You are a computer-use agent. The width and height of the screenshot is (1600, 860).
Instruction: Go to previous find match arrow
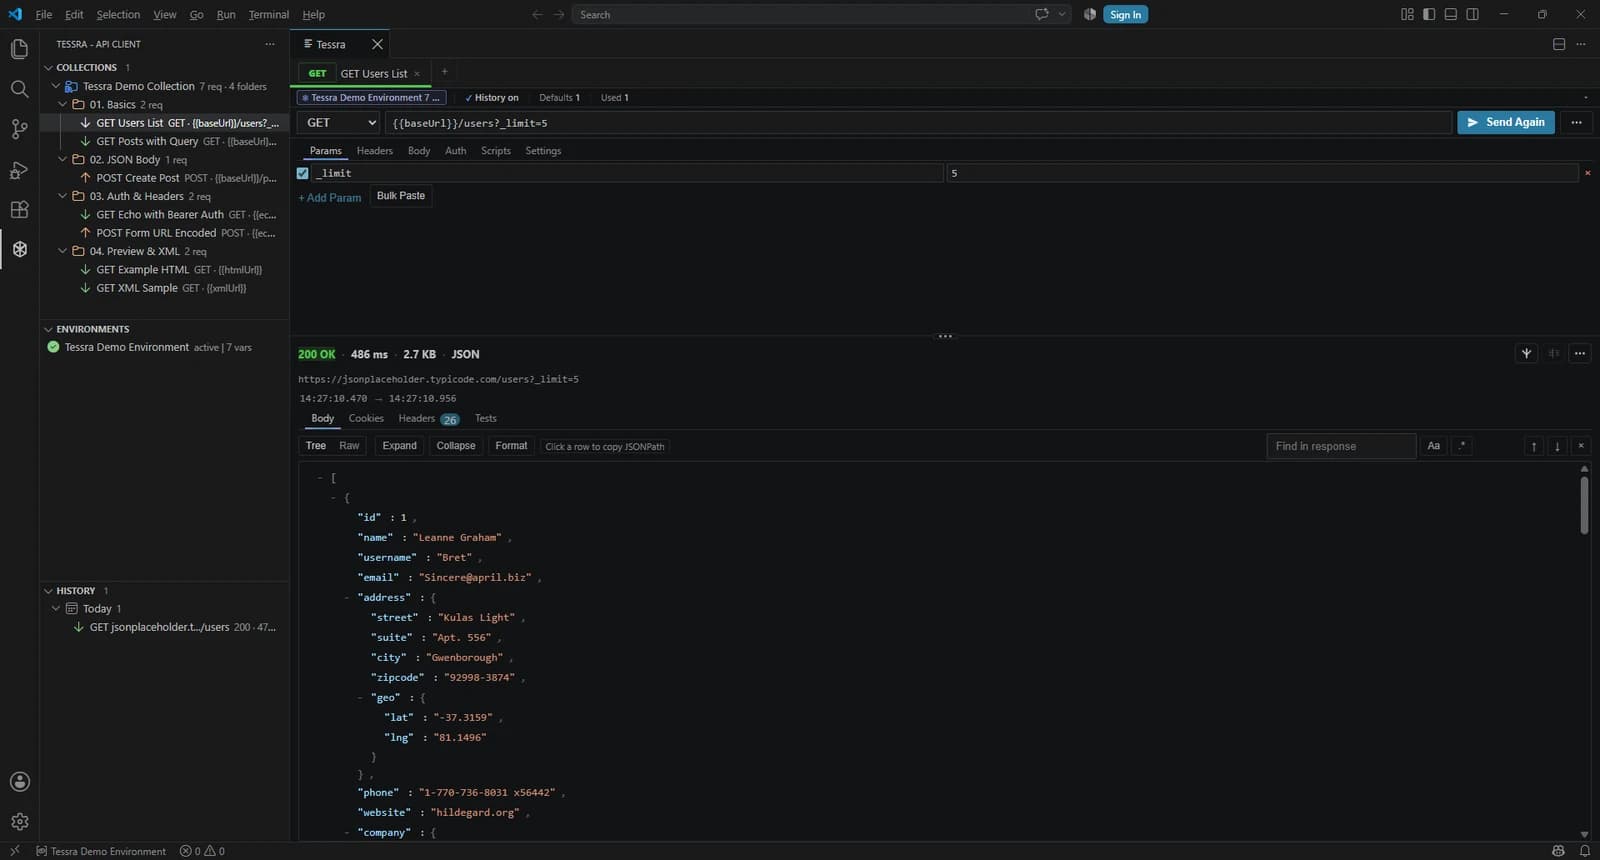pyautogui.click(x=1534, y=446)
